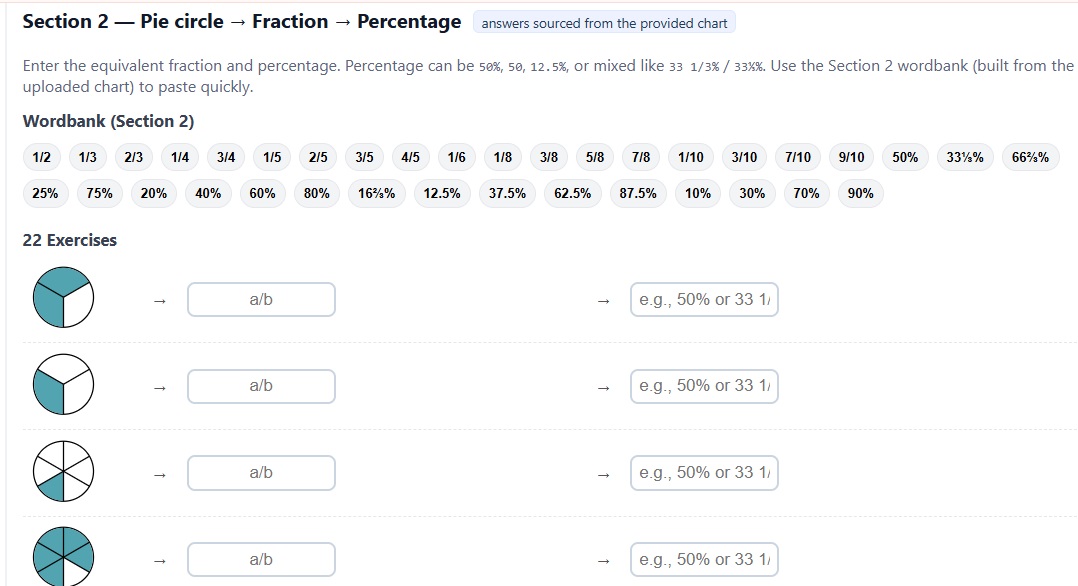Pick the 12.5% wordbank chip
Screen dimensions: 1078x586
click(442, 193)
